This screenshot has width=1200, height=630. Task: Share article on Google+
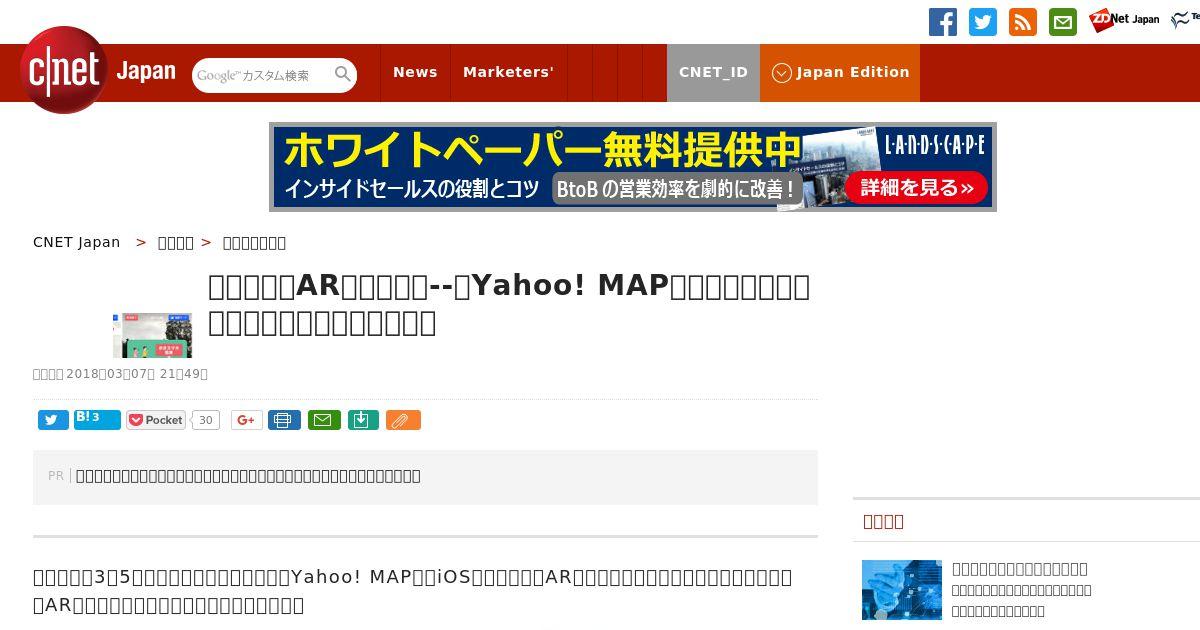(x=246, y=420)
